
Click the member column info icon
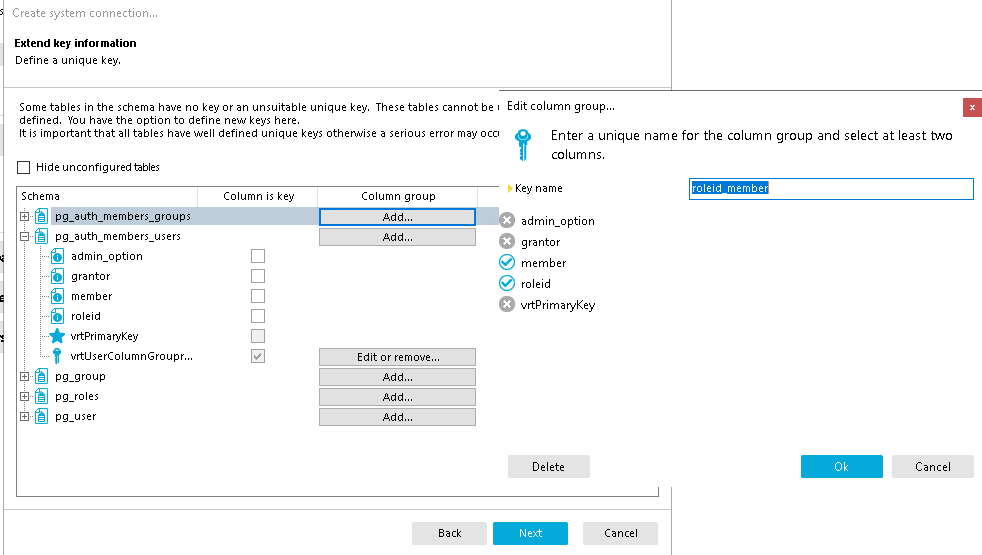pos(57,296)
